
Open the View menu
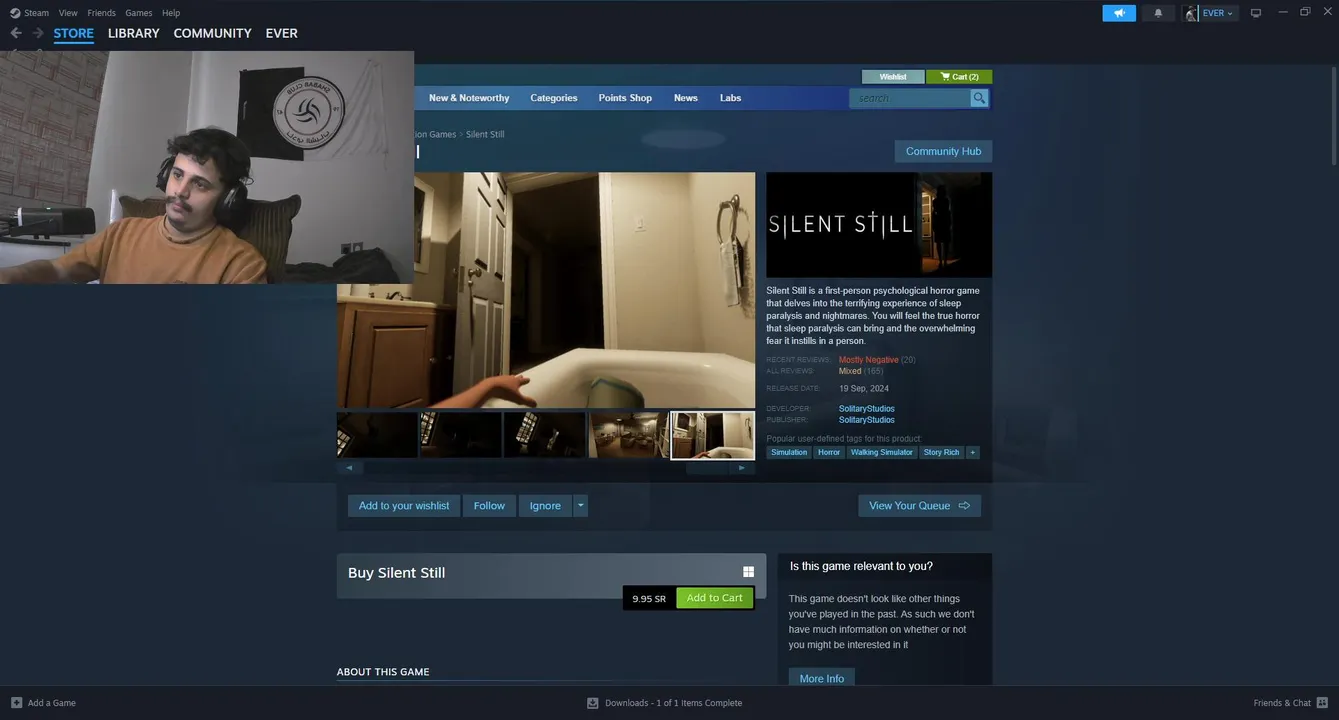[x=68, y=13]
